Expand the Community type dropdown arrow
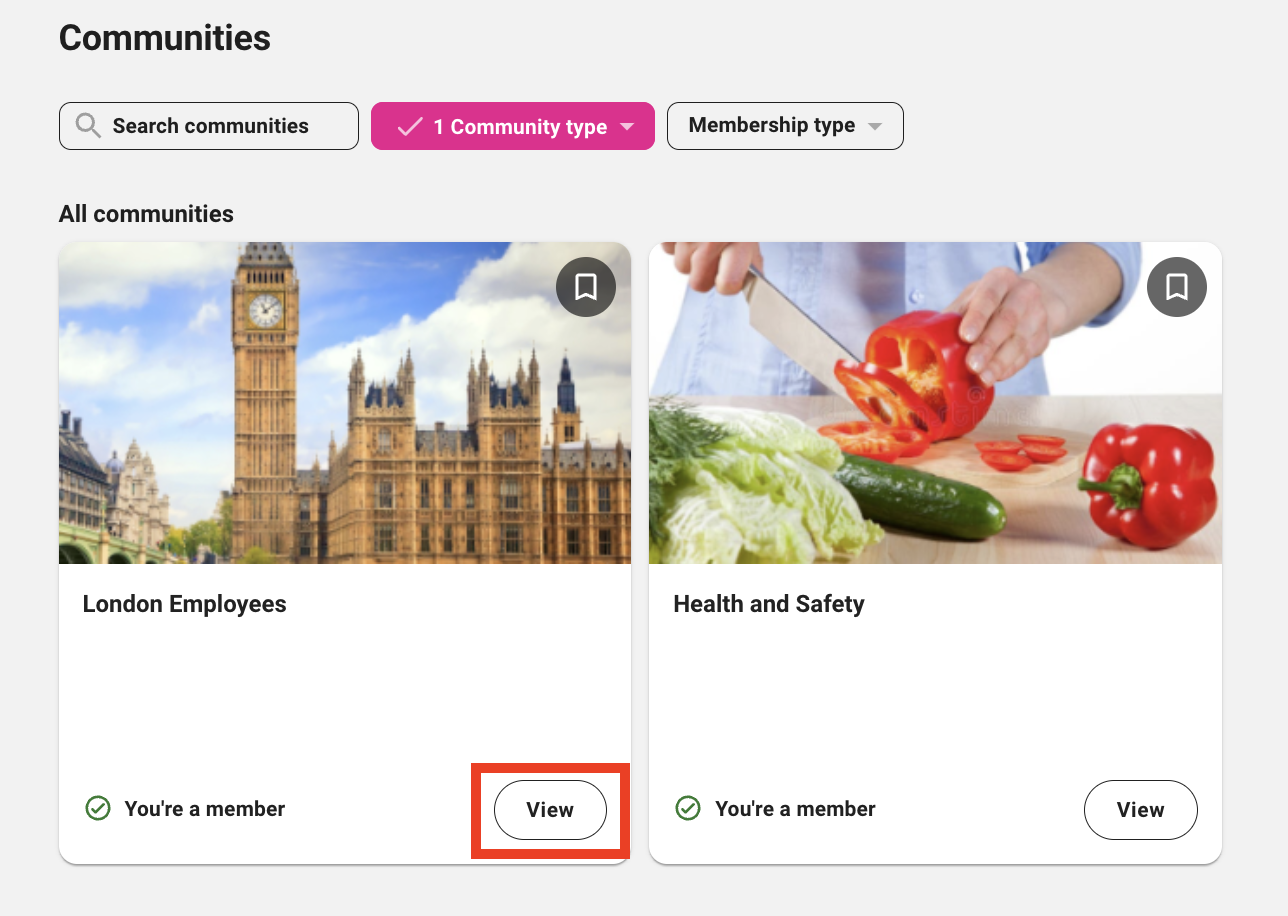1288x916 pixels. coord(627,127)
